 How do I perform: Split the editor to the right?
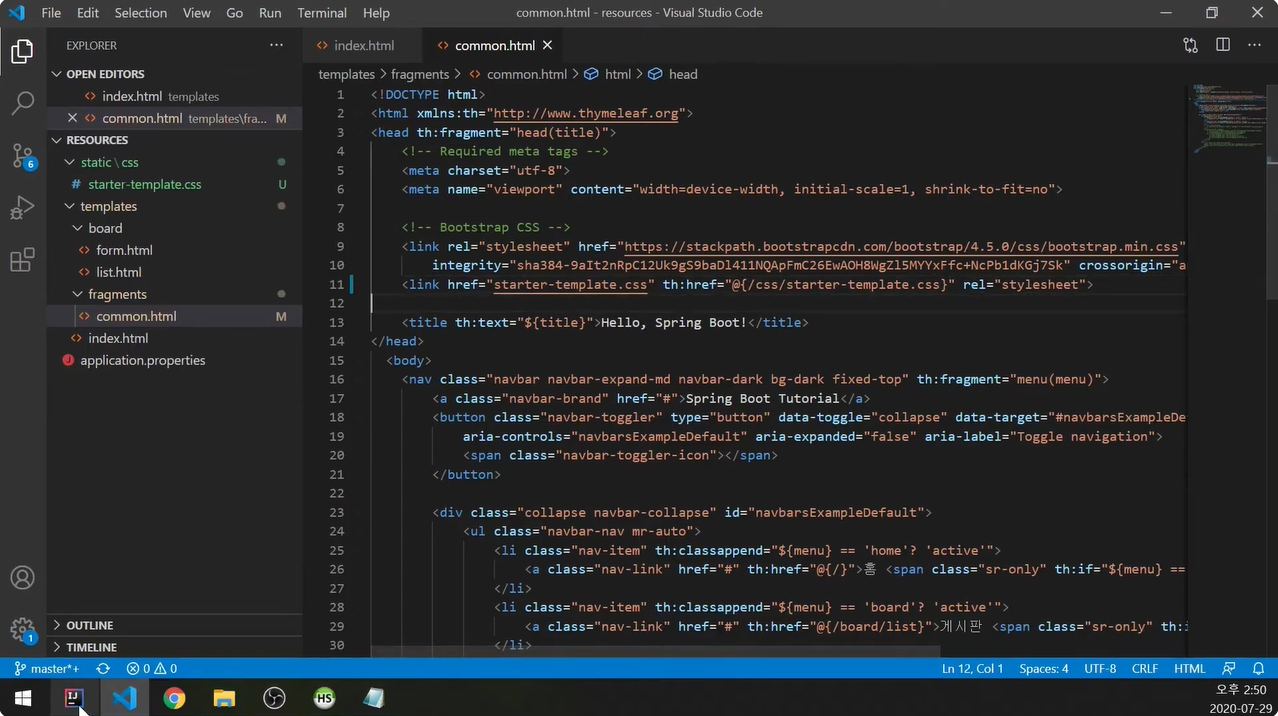(1223, 45)
